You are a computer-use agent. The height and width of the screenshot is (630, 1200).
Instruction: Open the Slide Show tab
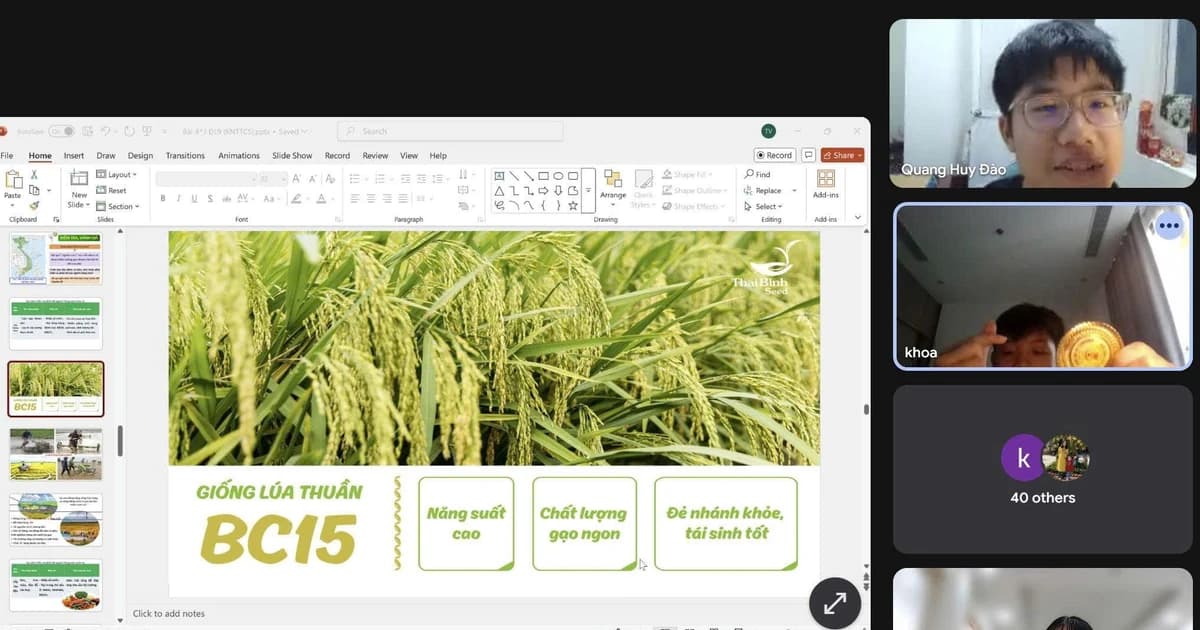(x=292, y=156)
